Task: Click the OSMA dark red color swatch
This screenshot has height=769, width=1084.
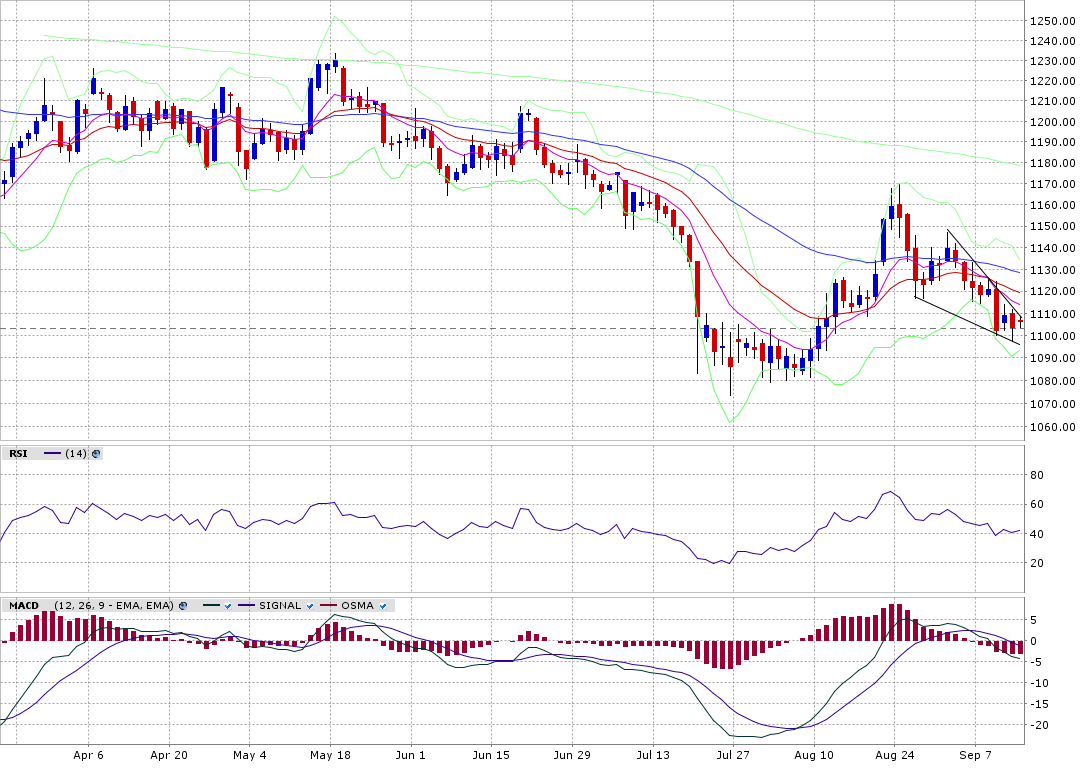Action: tap(328, 606)
